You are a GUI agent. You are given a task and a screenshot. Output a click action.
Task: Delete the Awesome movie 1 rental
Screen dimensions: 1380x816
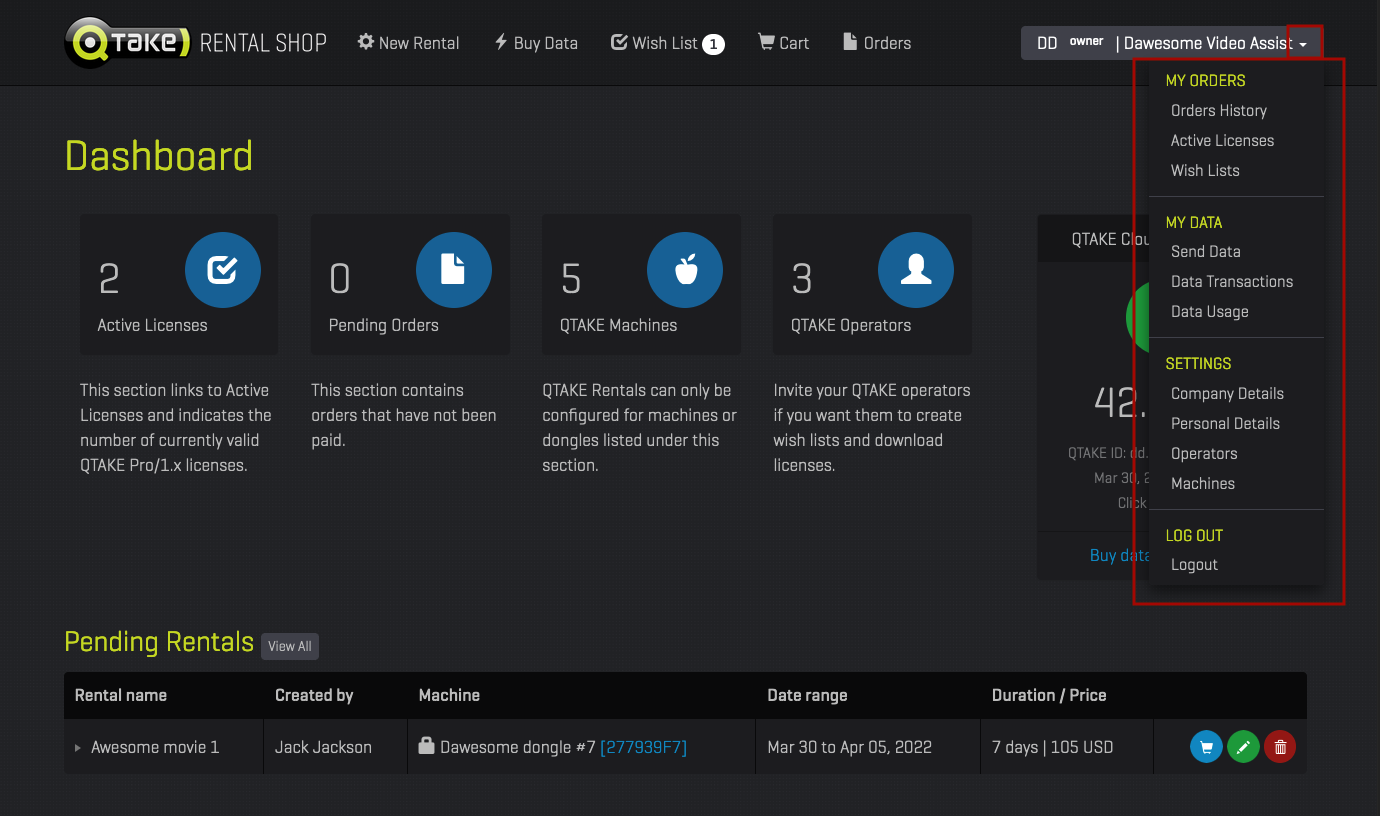(1280, 747)
